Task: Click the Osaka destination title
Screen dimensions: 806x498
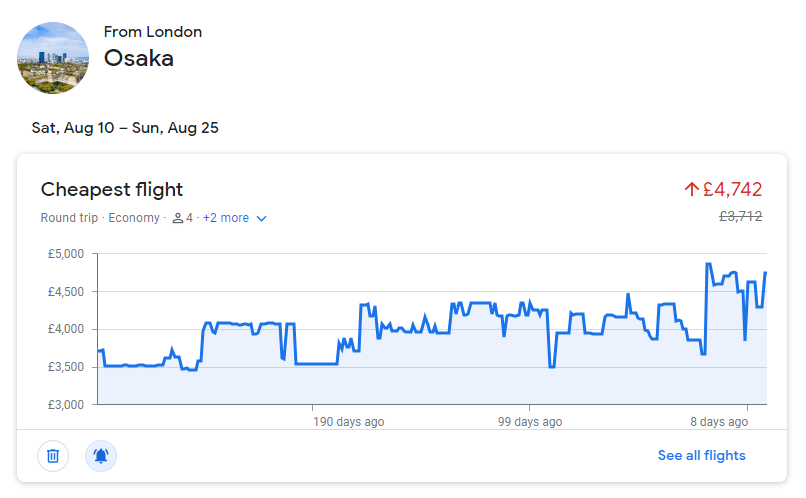Action: click(139, 59)
